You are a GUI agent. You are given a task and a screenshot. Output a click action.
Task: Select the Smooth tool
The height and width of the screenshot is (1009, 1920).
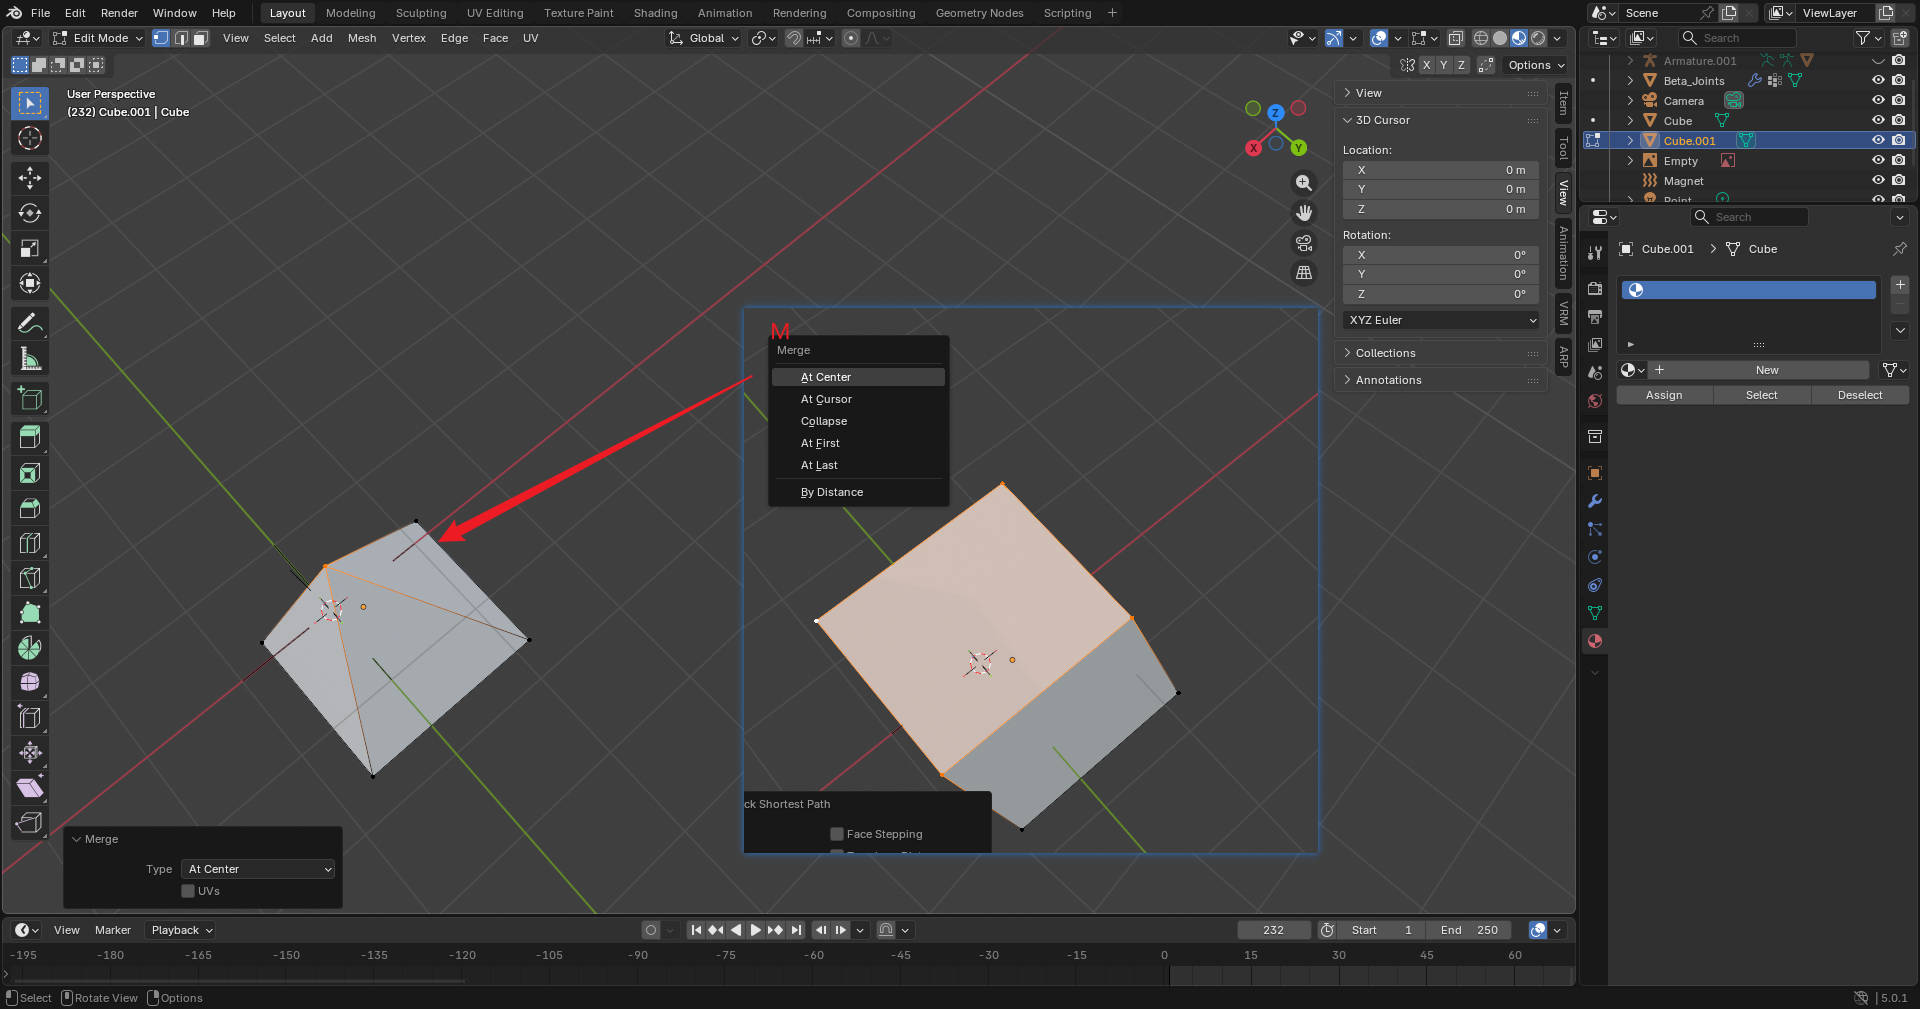(x=30, y=682)
